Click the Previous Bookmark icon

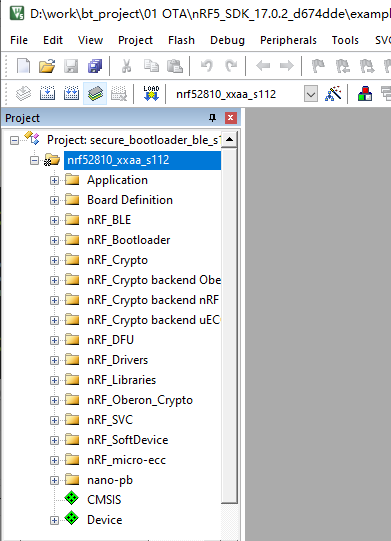tap(342, 66)
